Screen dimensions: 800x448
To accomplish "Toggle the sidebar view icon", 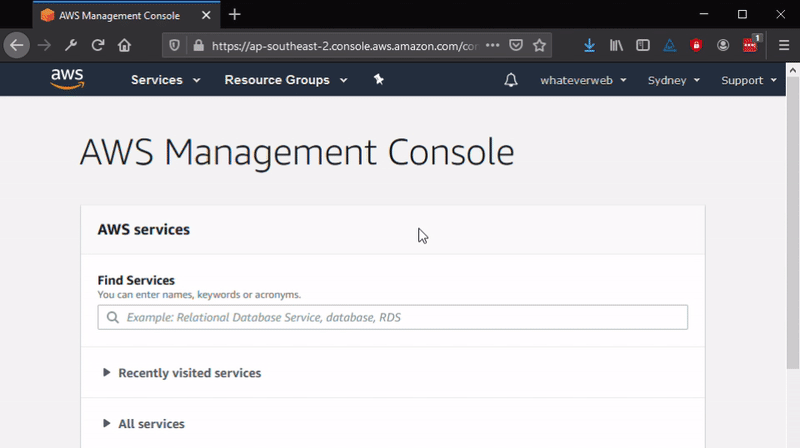I will 643,45.
